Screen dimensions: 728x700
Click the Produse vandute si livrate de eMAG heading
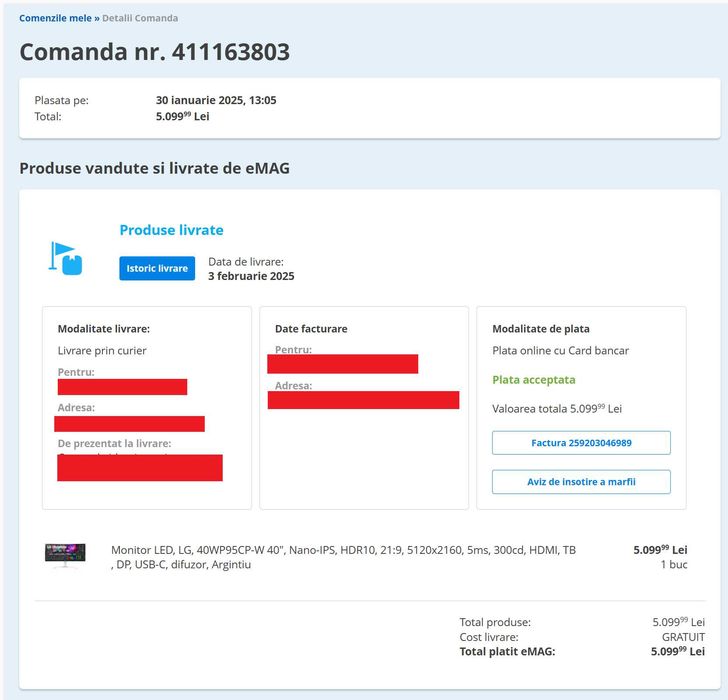coord(155,168)
